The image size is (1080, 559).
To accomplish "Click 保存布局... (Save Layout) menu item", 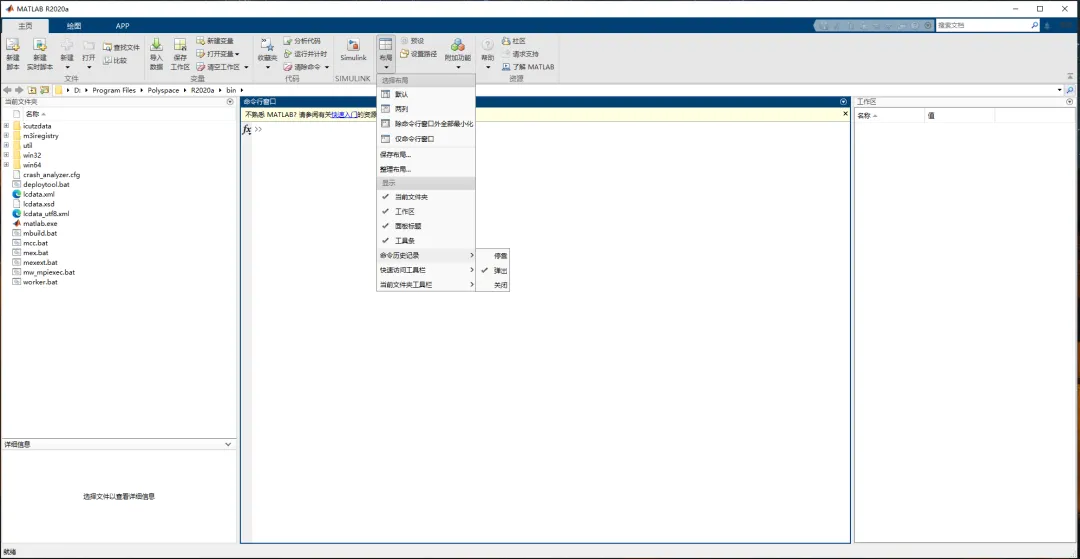I will (x=426, y=154).
